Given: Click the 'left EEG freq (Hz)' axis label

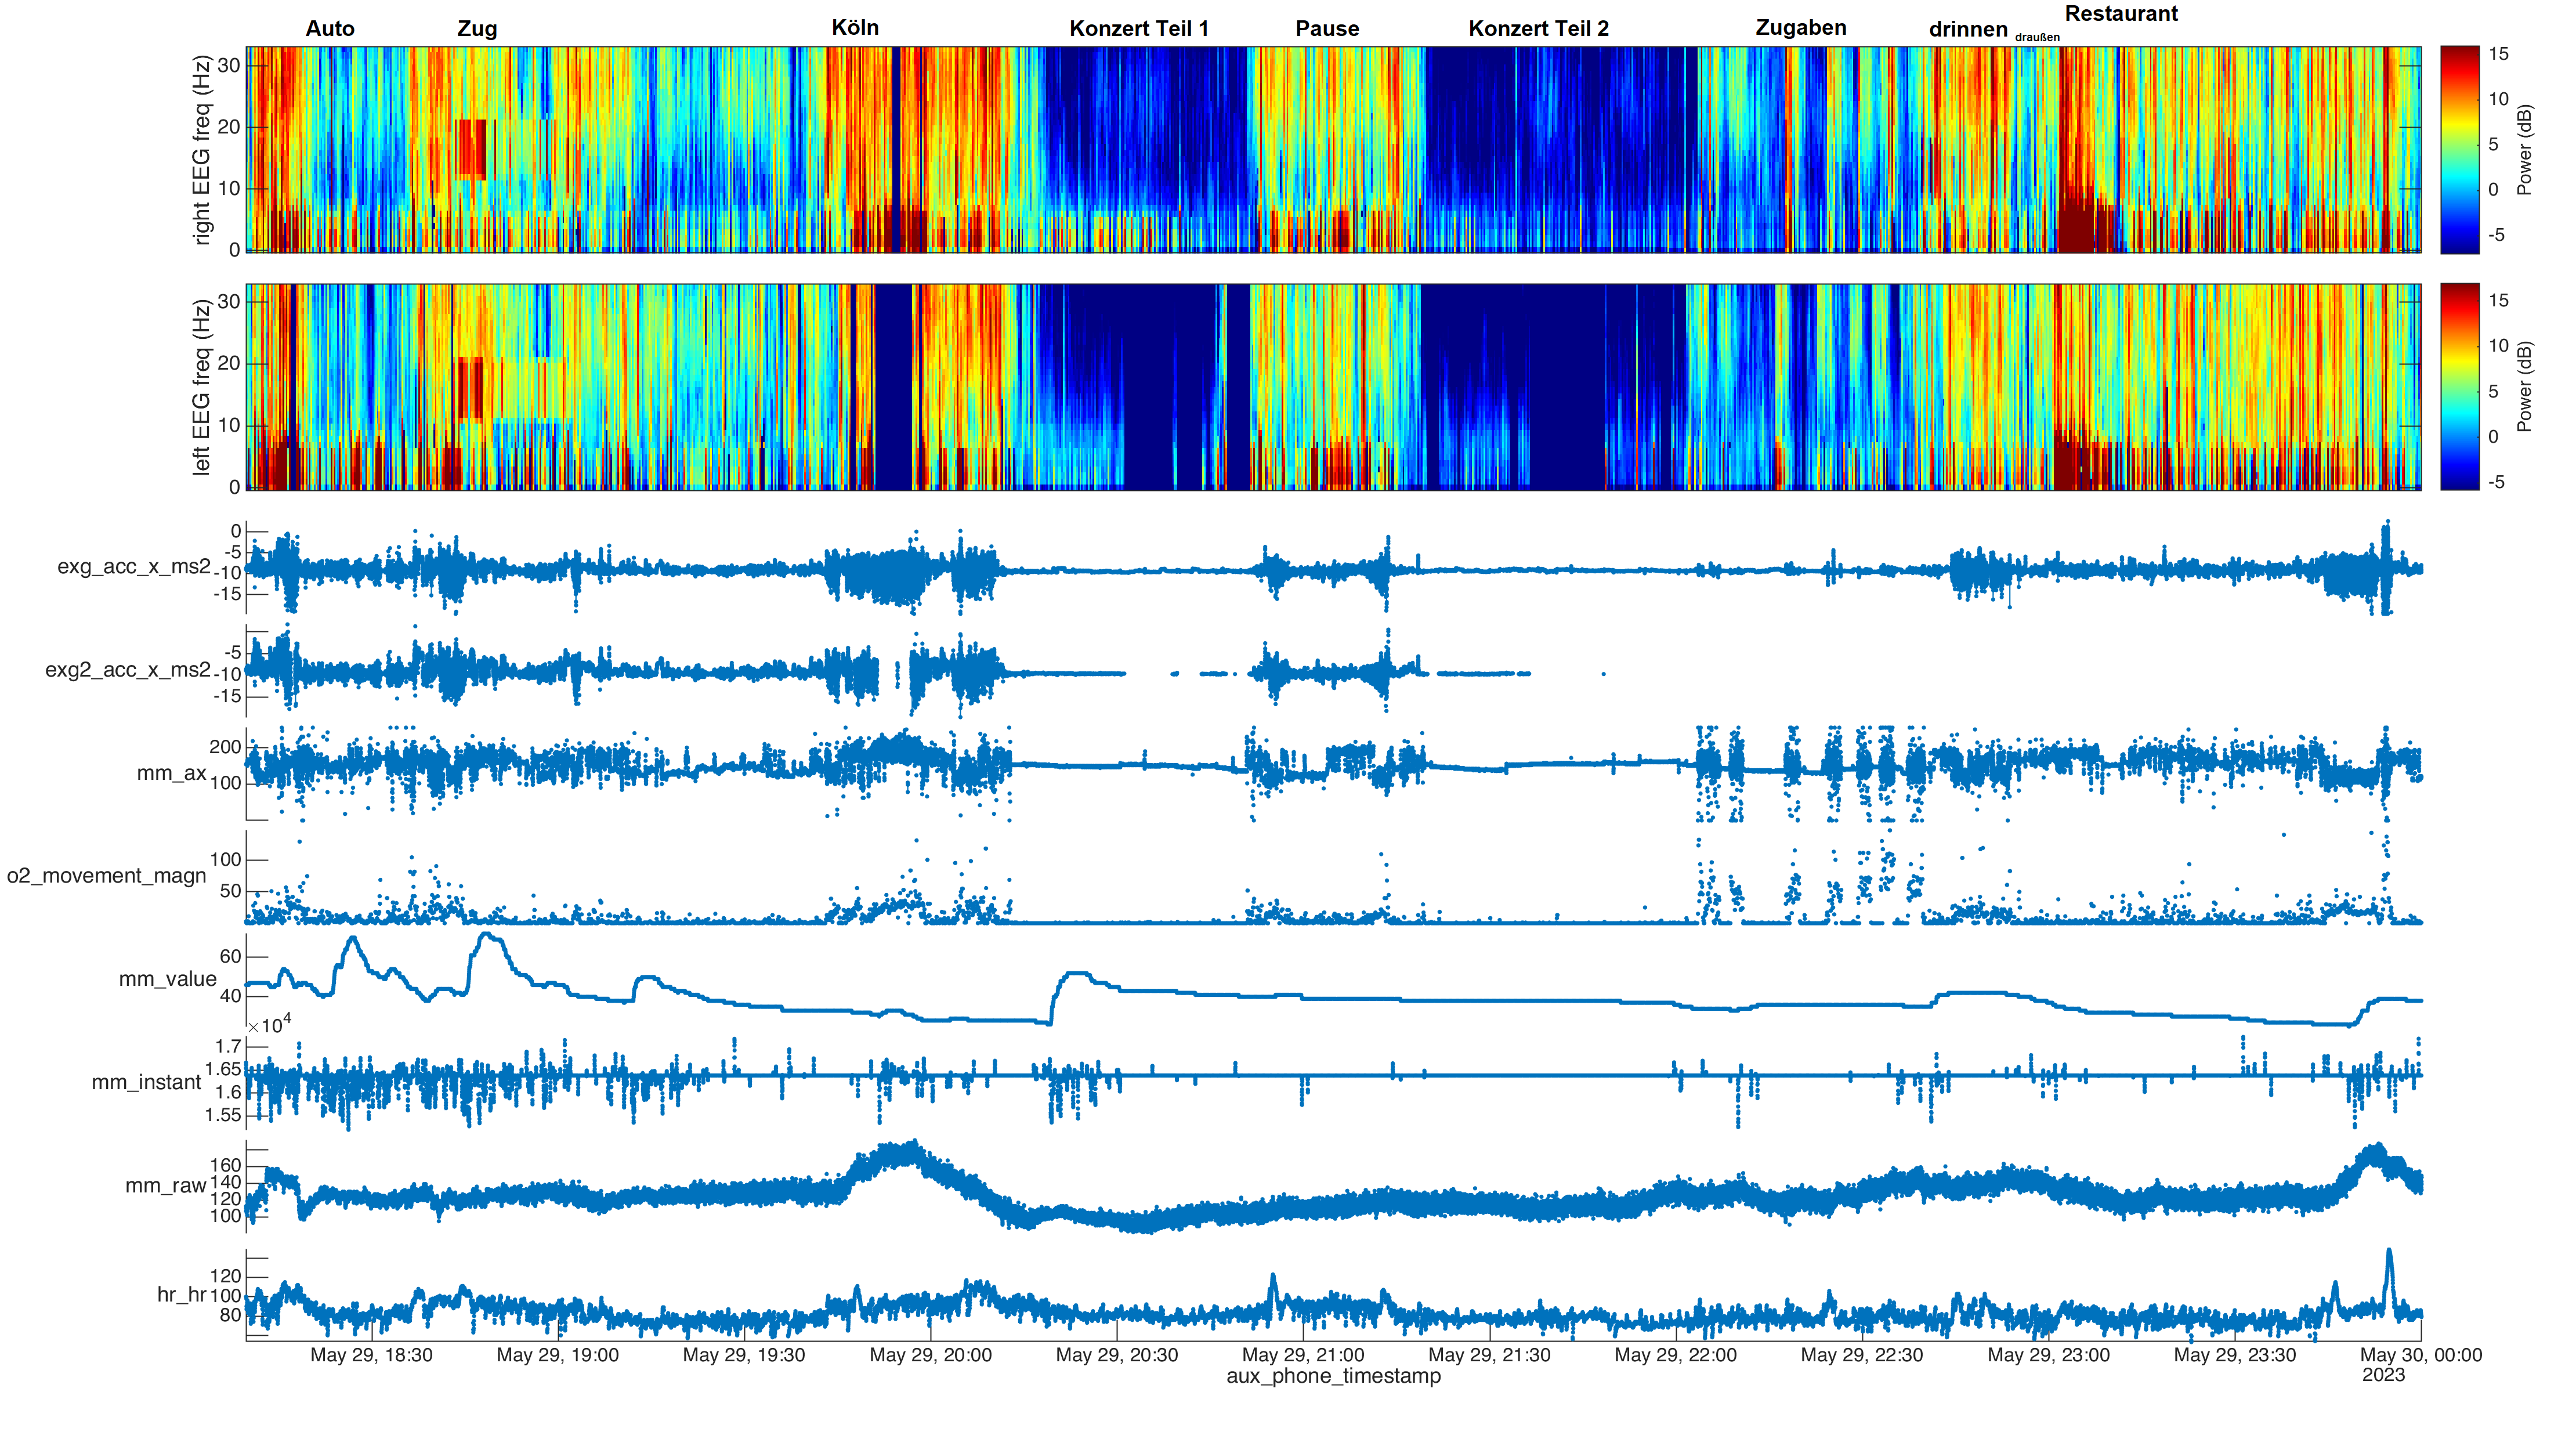Looking at the screenshot, I should point(202,387).
